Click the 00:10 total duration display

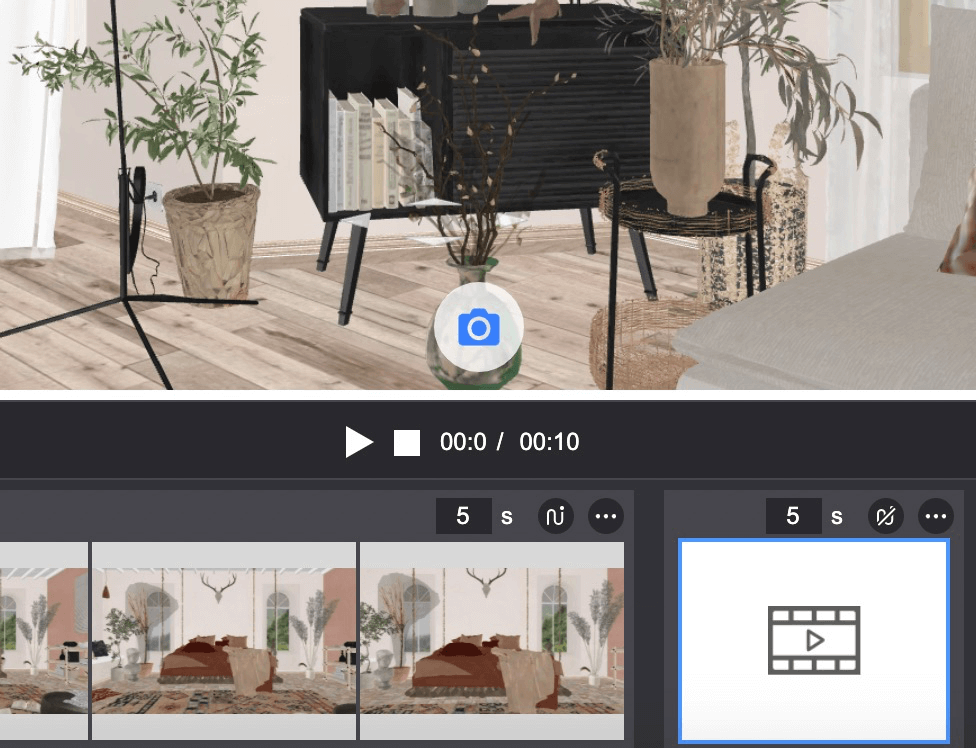tap(549, 442)
